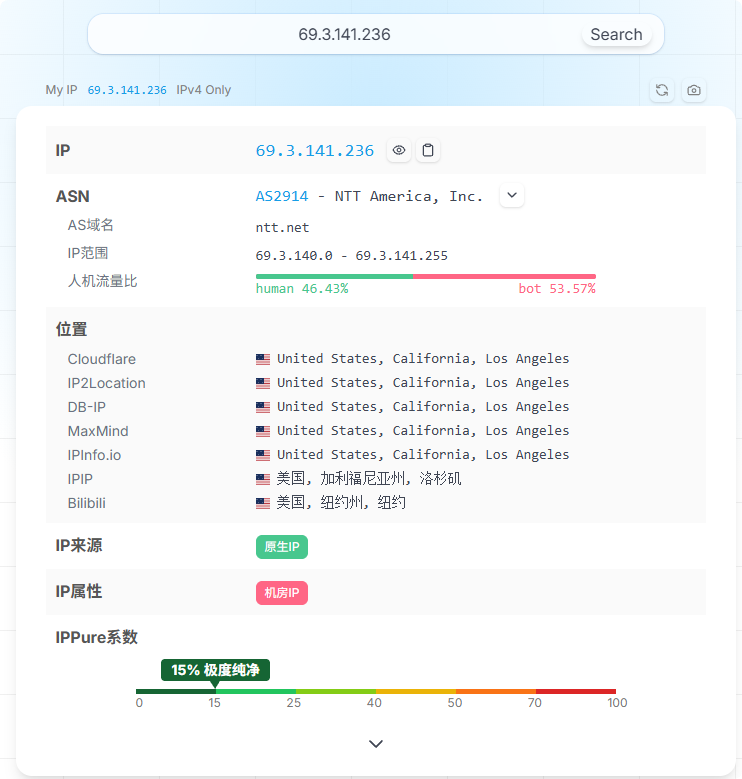
Task: Click the 机房IP red badge
Action: (282, 593)
